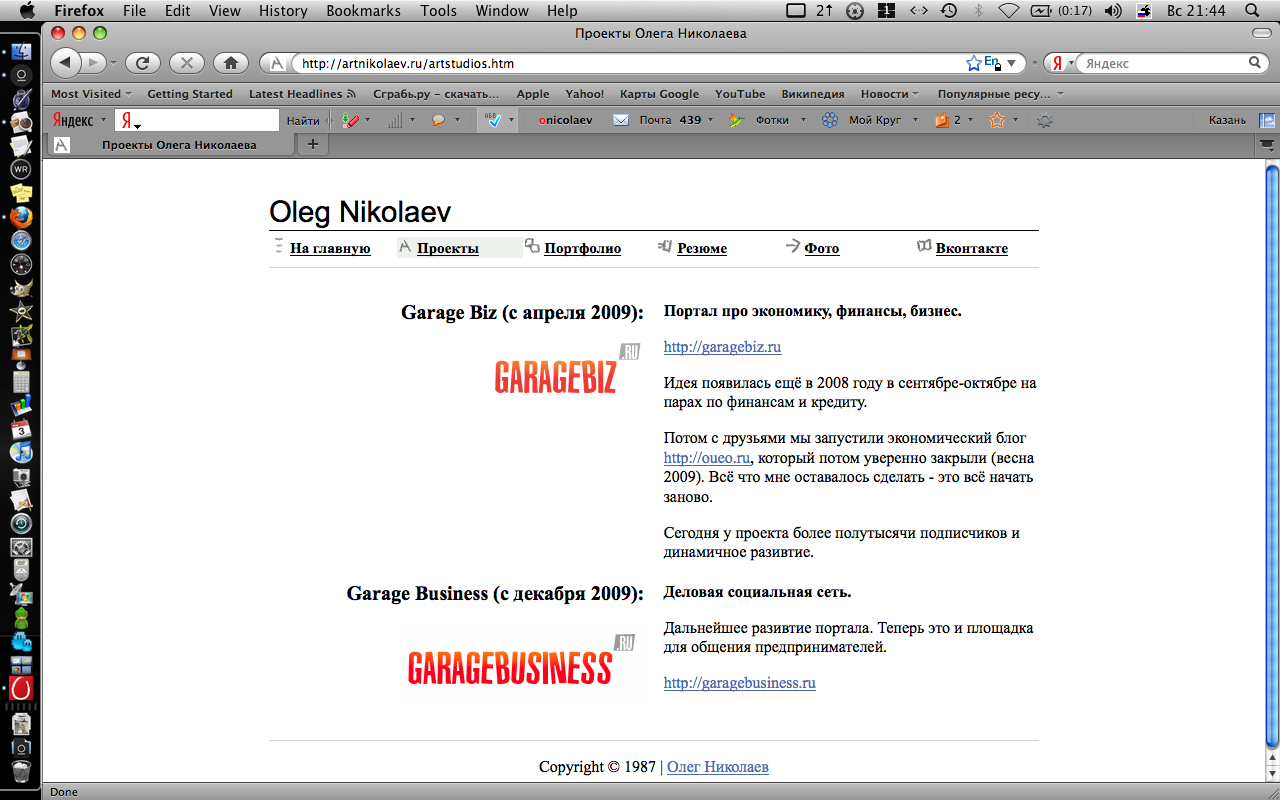The height and width of the screenshot is (800, 1280).
Task: Open the Портфолио page link
Action: (x=582, y=249)
